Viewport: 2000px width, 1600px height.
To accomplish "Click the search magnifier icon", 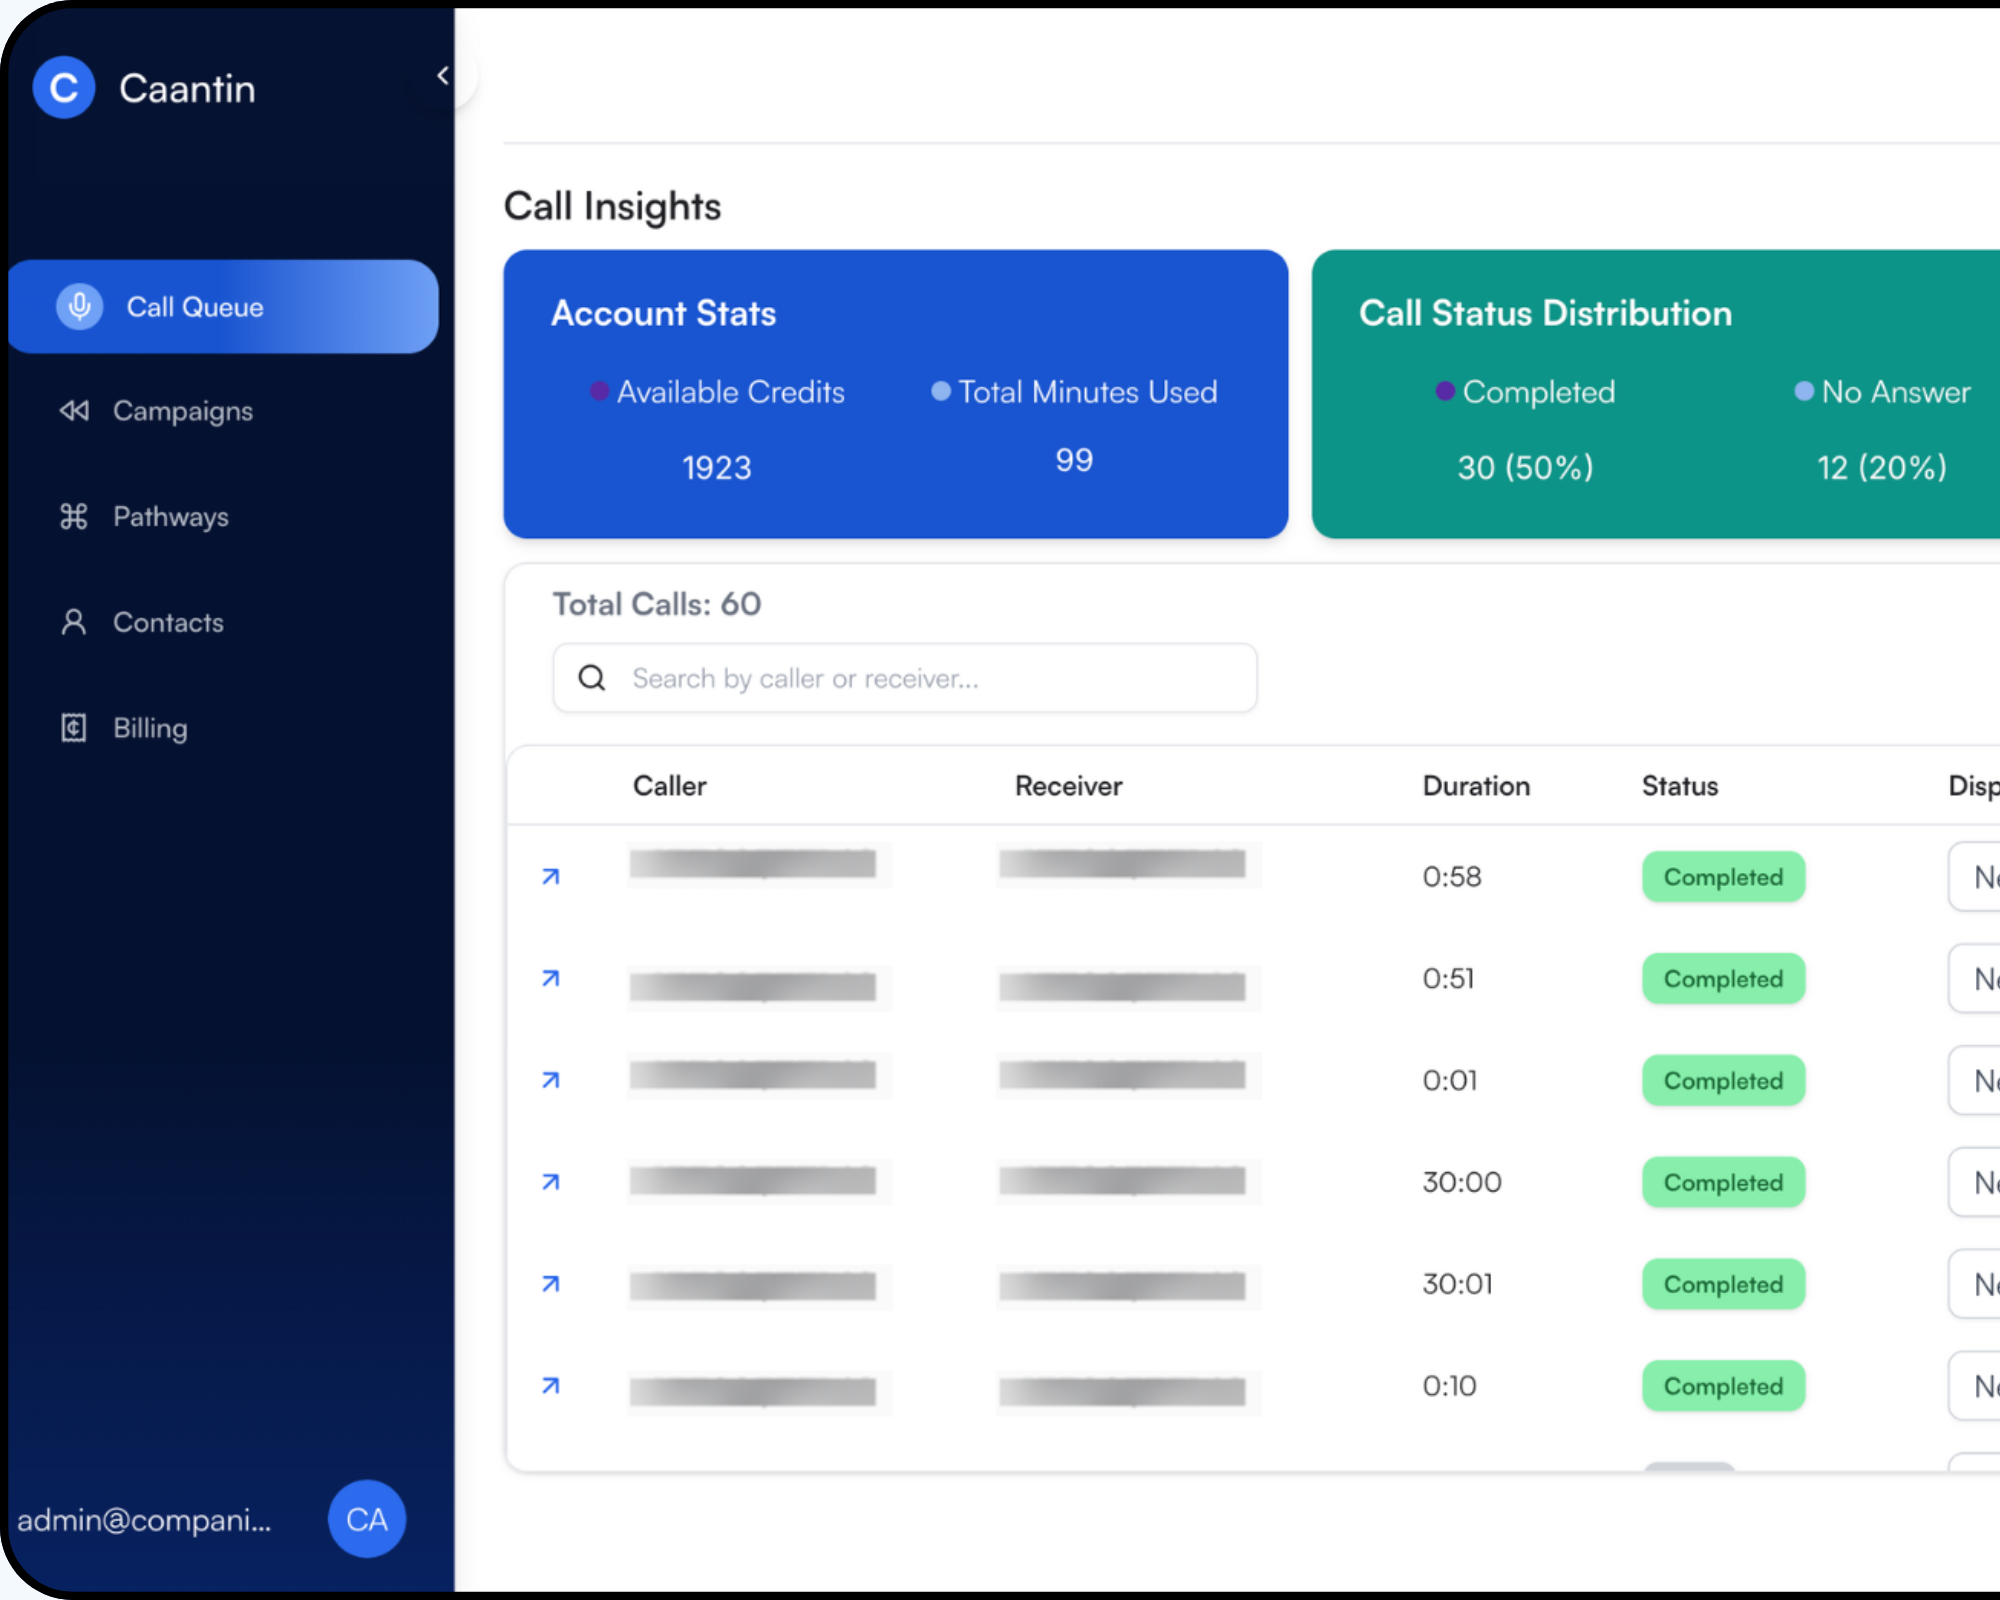I will click(592, 678).
